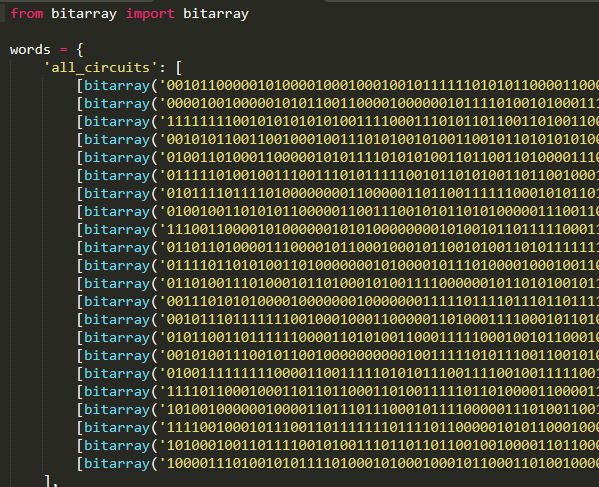Click bitarray on the line starting 01011110

117,194
